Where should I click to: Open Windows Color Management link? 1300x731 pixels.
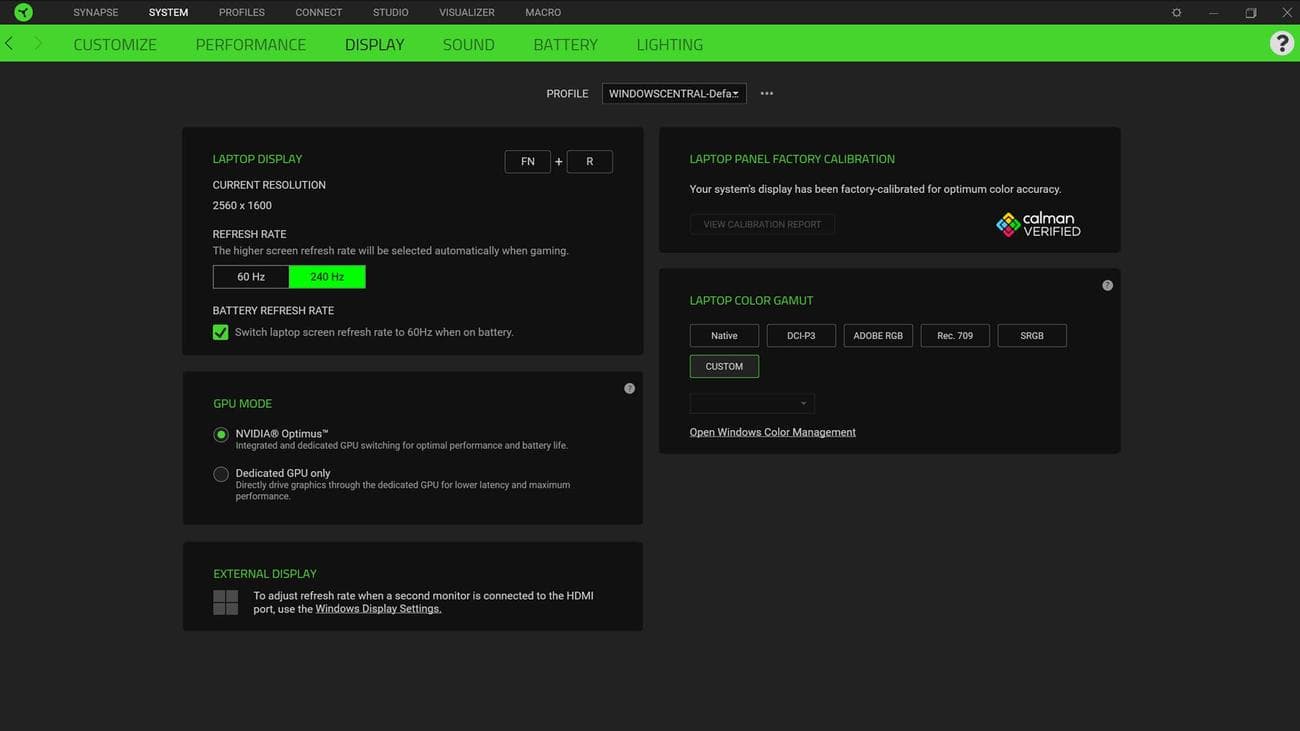pyautogui.click(x=772, y=431)
